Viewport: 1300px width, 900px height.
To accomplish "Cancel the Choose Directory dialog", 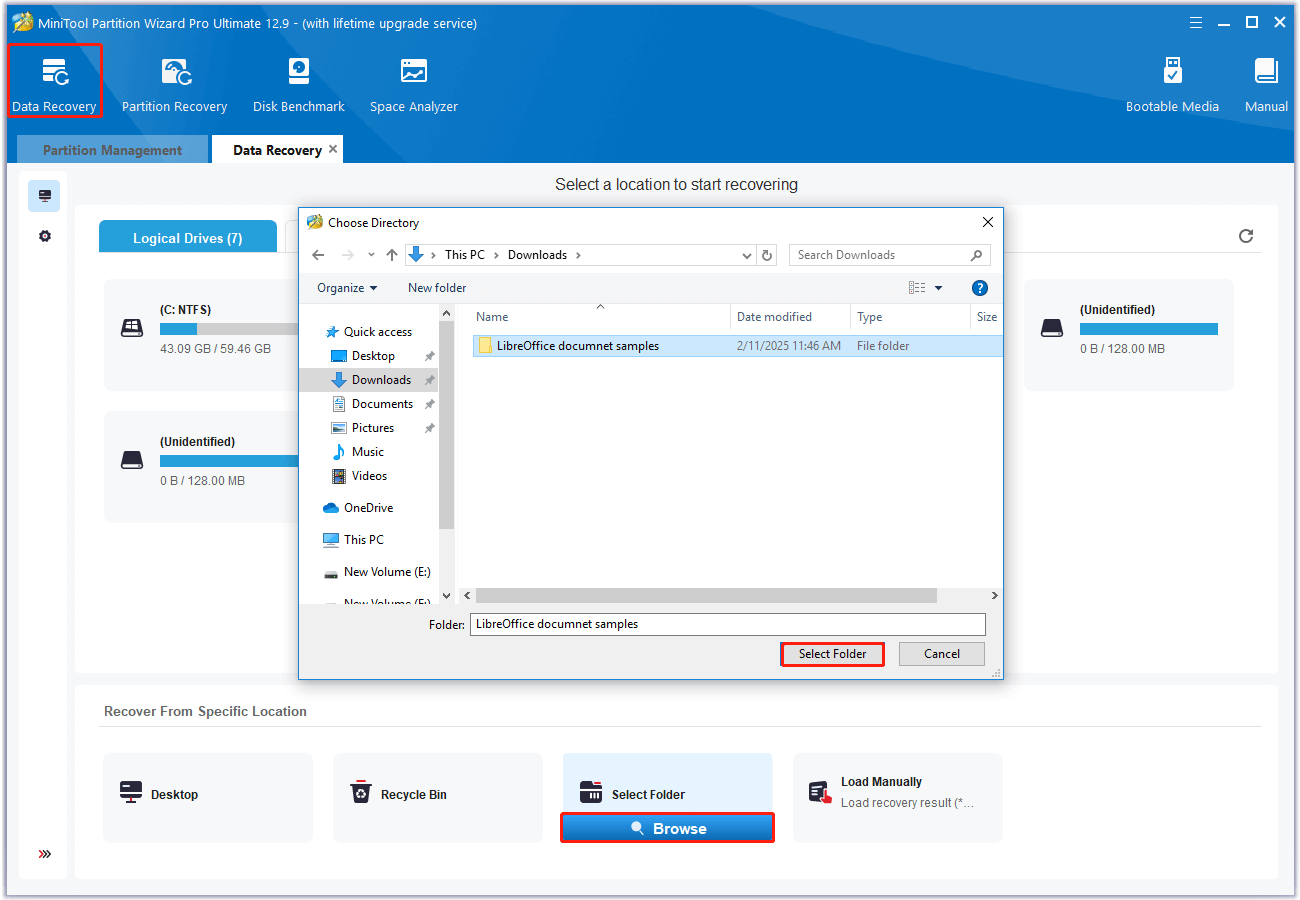I will (x=942, y=654).
